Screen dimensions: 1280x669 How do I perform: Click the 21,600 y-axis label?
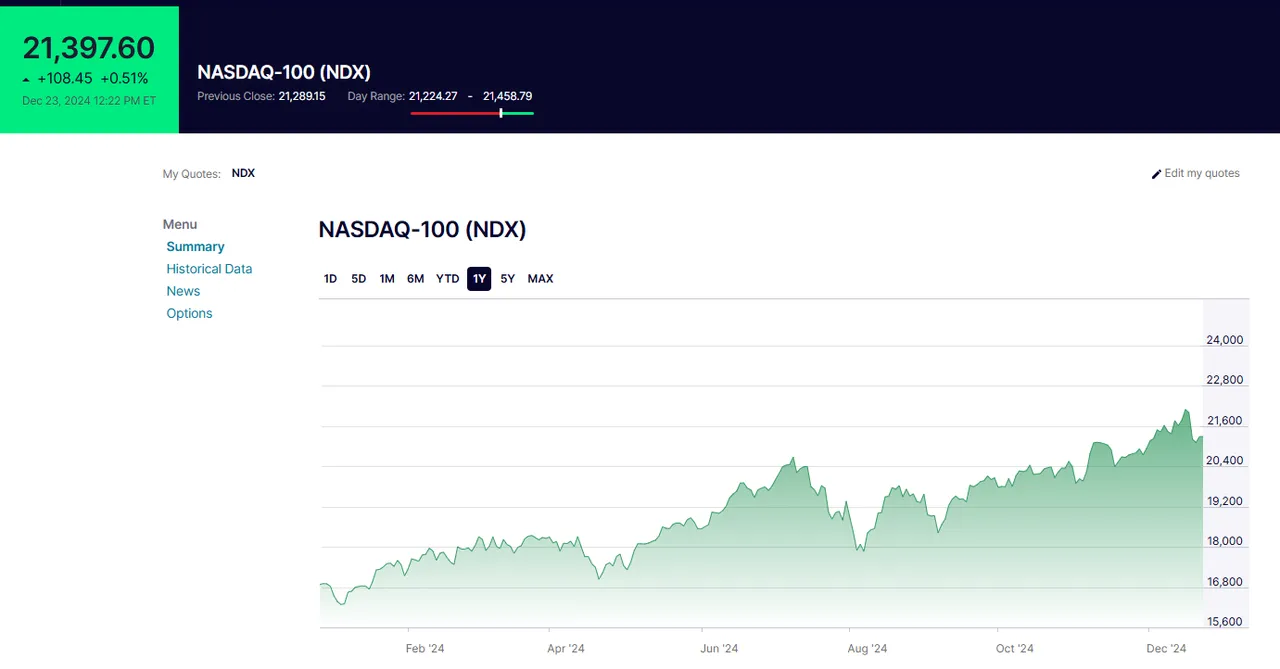tap(1225, 421)
